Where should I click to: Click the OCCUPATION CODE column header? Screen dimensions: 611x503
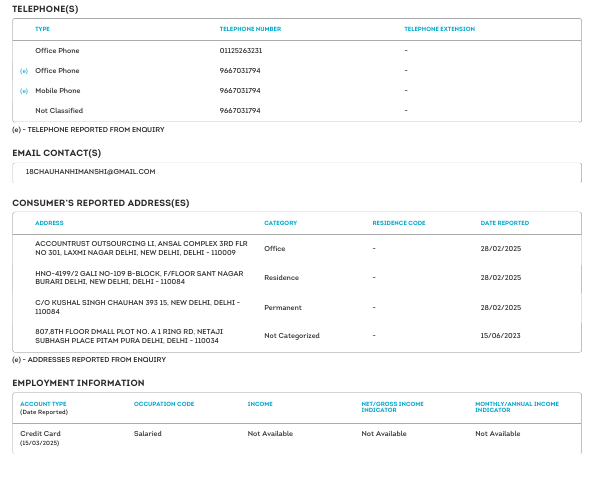click(x=164, y=404)
